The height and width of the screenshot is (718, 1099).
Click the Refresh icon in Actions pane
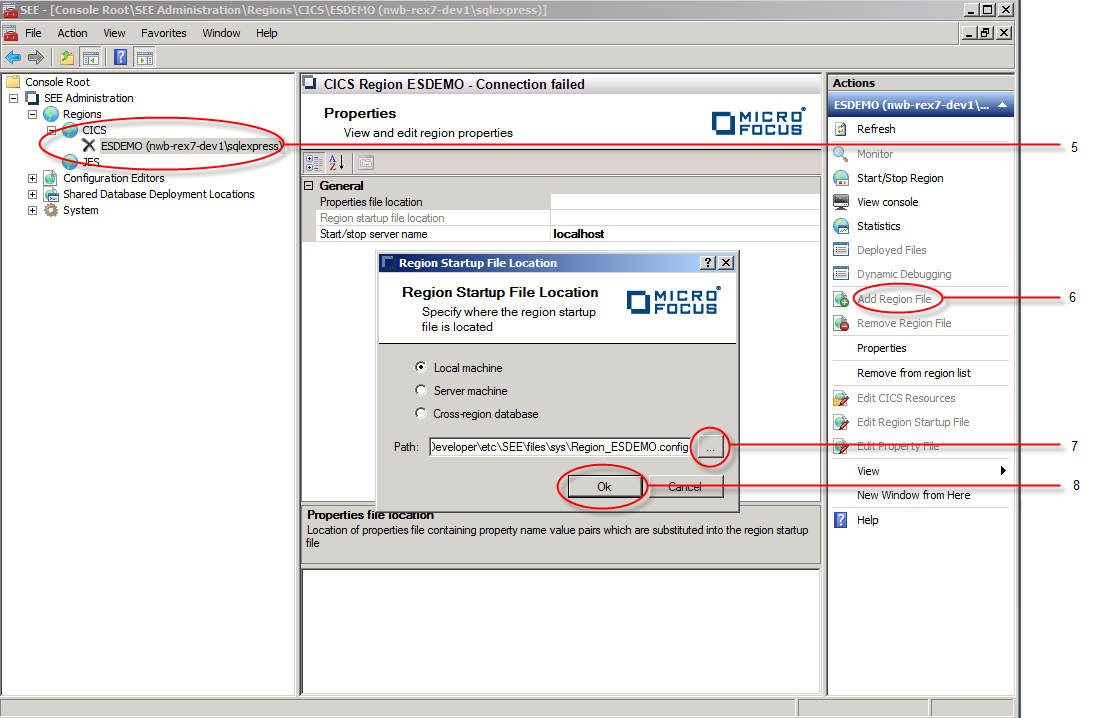841,129
